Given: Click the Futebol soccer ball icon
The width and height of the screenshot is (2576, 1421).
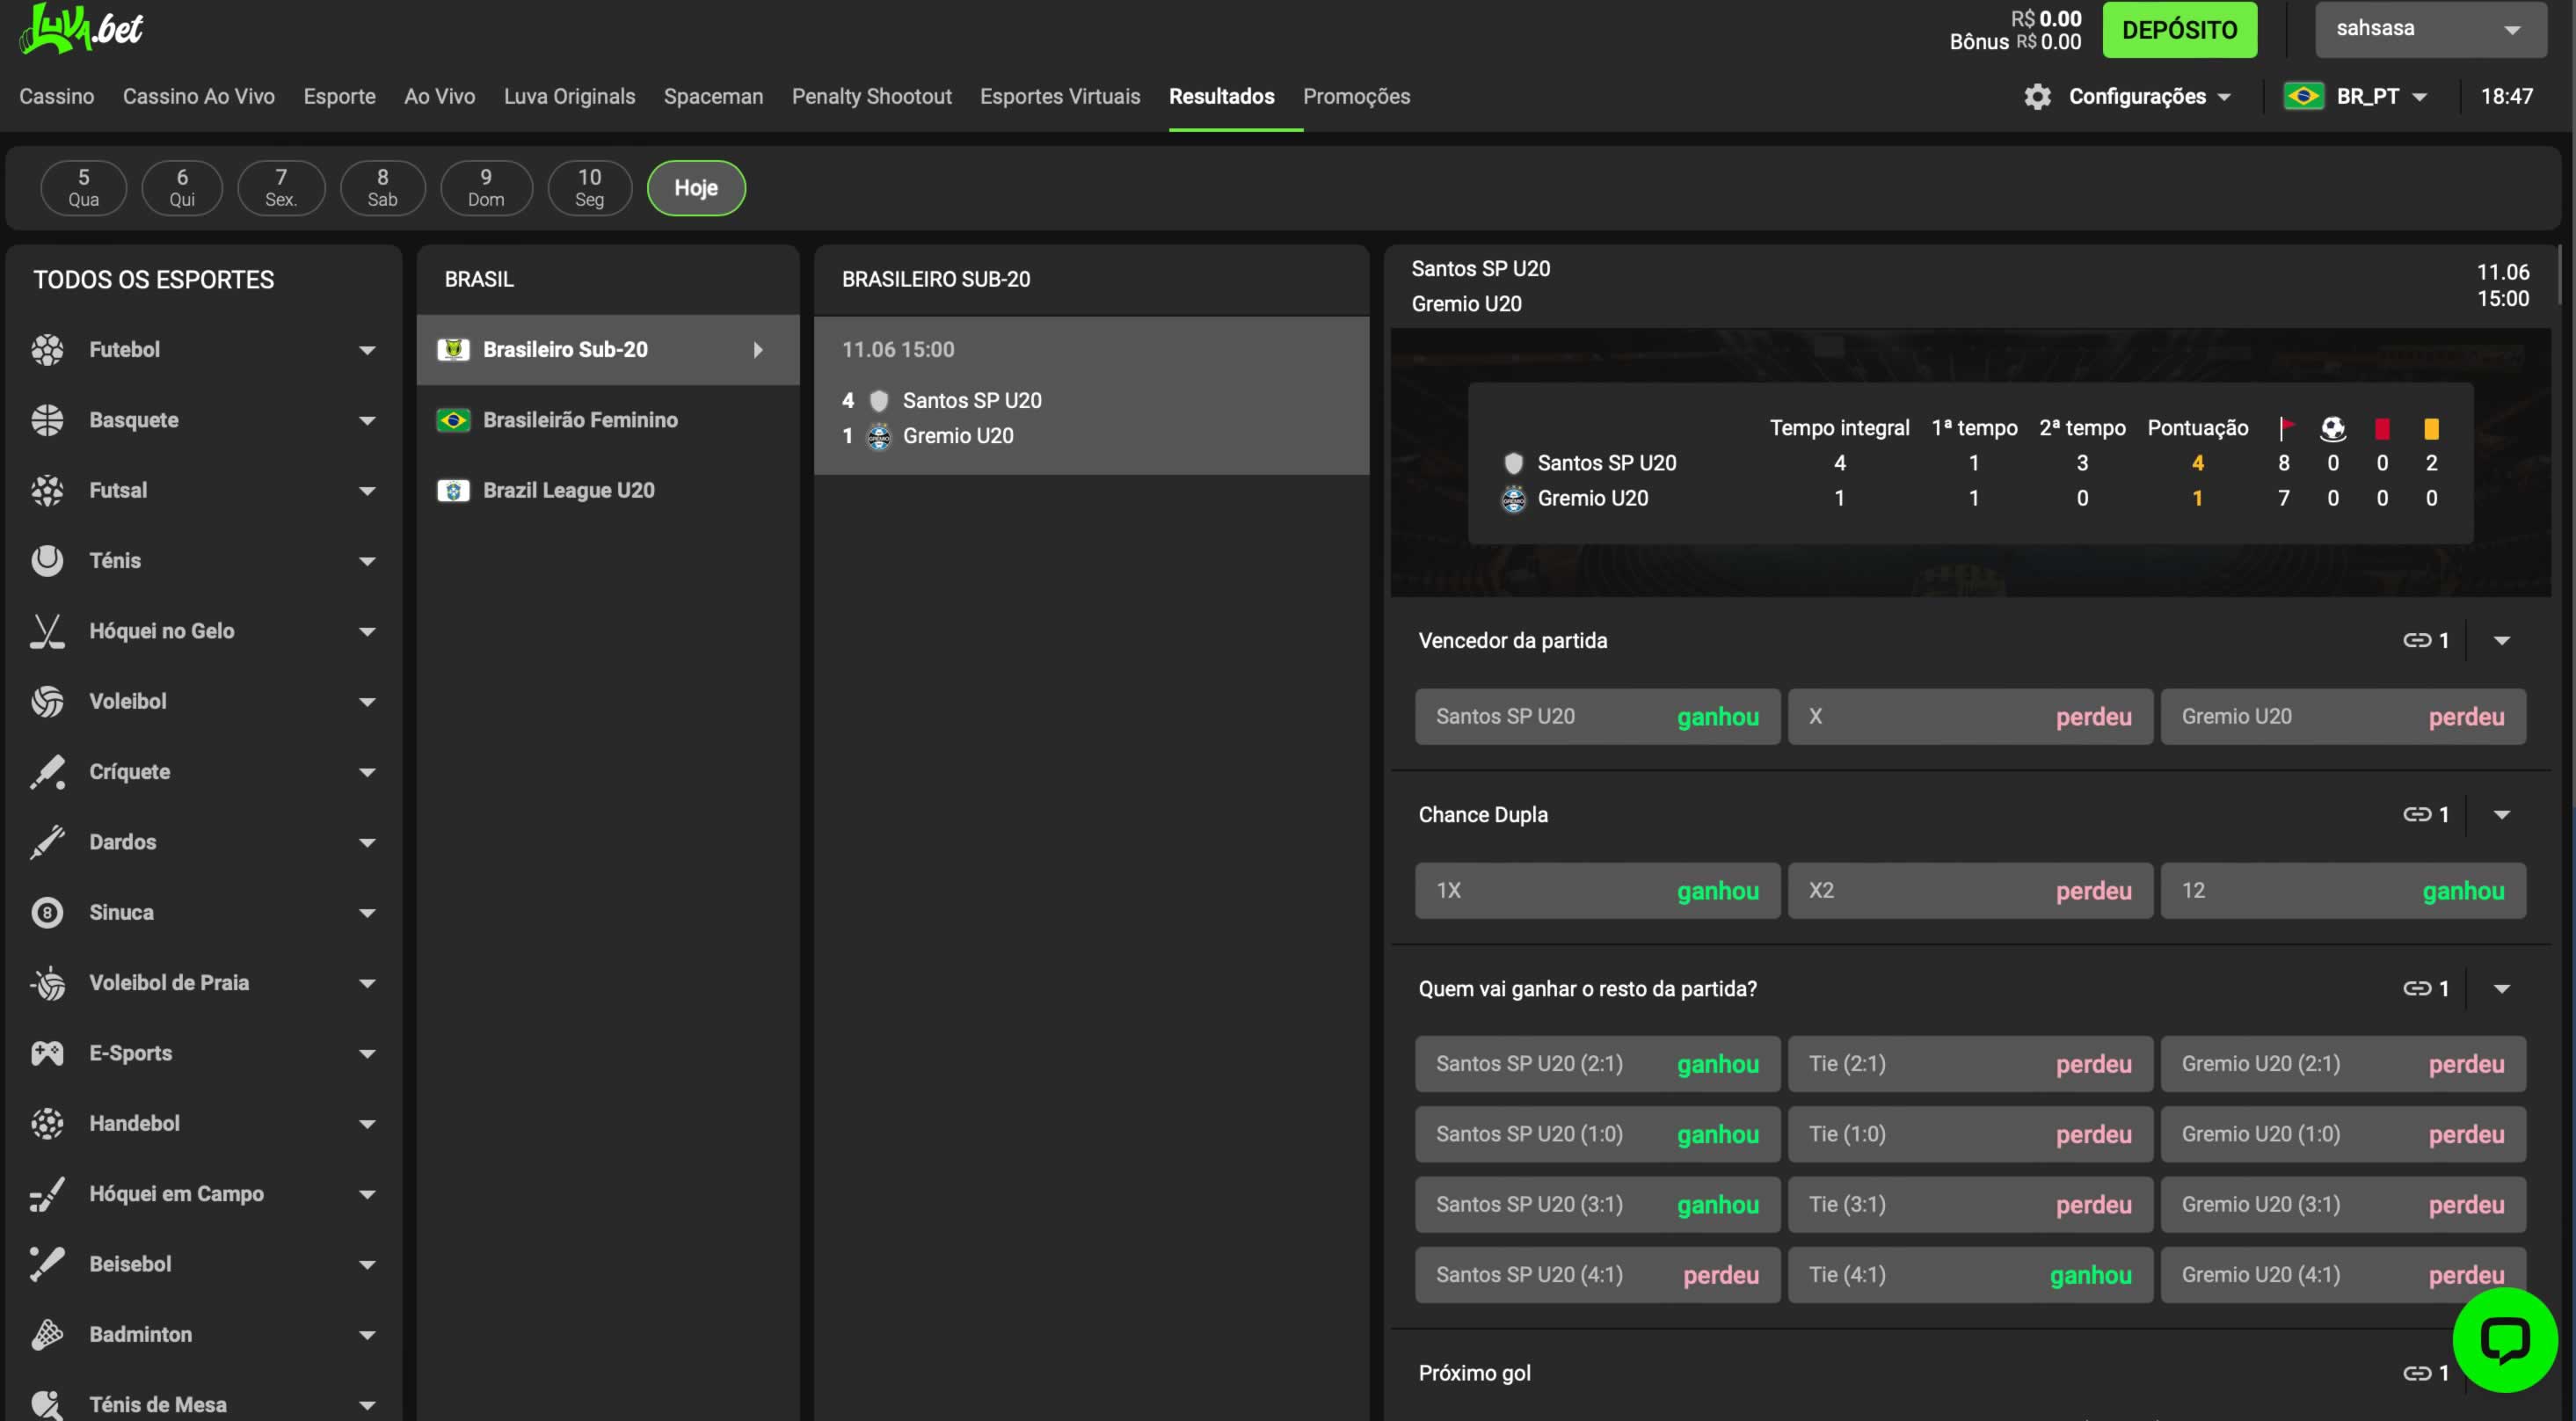Looking at the screenshot, I should tap(47, 350).
